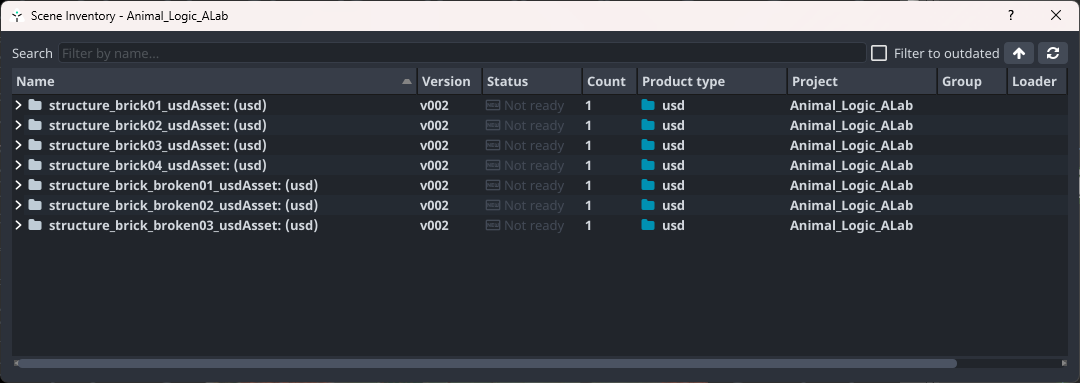The image size is (1080, 383).
Task: Sort by the Loader column header
Action: coord(1038,81)
